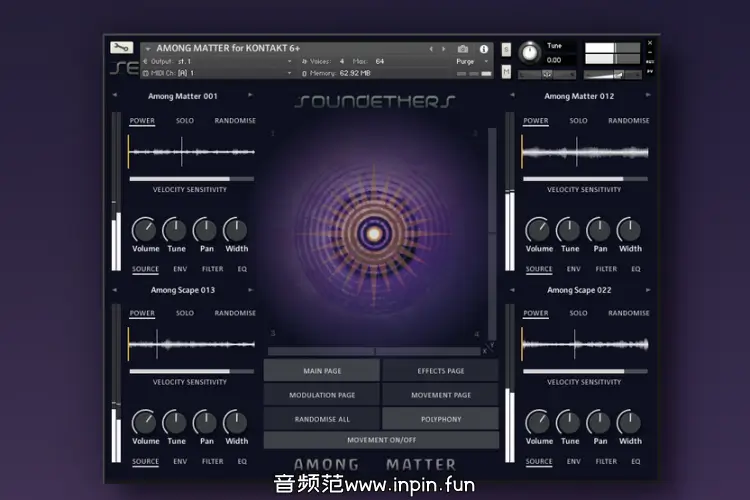Image resolution: width=750 pixels, height=500 pixels.
Task: Open the Output st.1 dropdown
Action: click(x=289, y=61)
